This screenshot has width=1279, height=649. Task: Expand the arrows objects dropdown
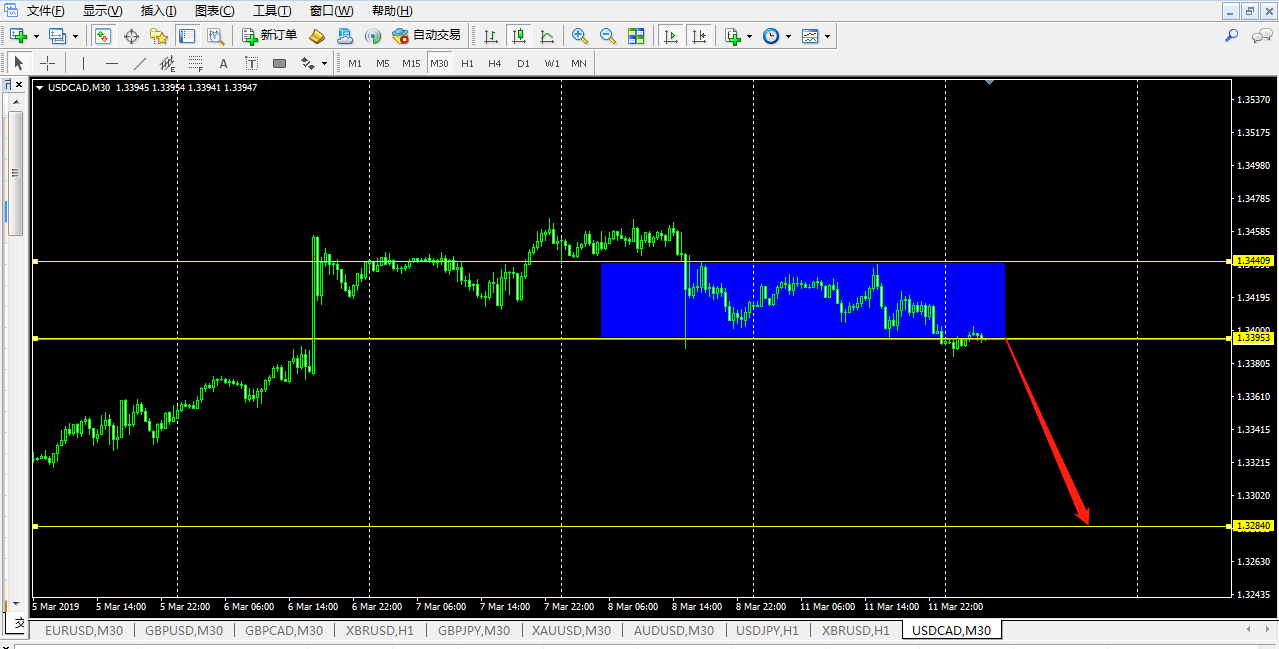(x=324, y=63)
